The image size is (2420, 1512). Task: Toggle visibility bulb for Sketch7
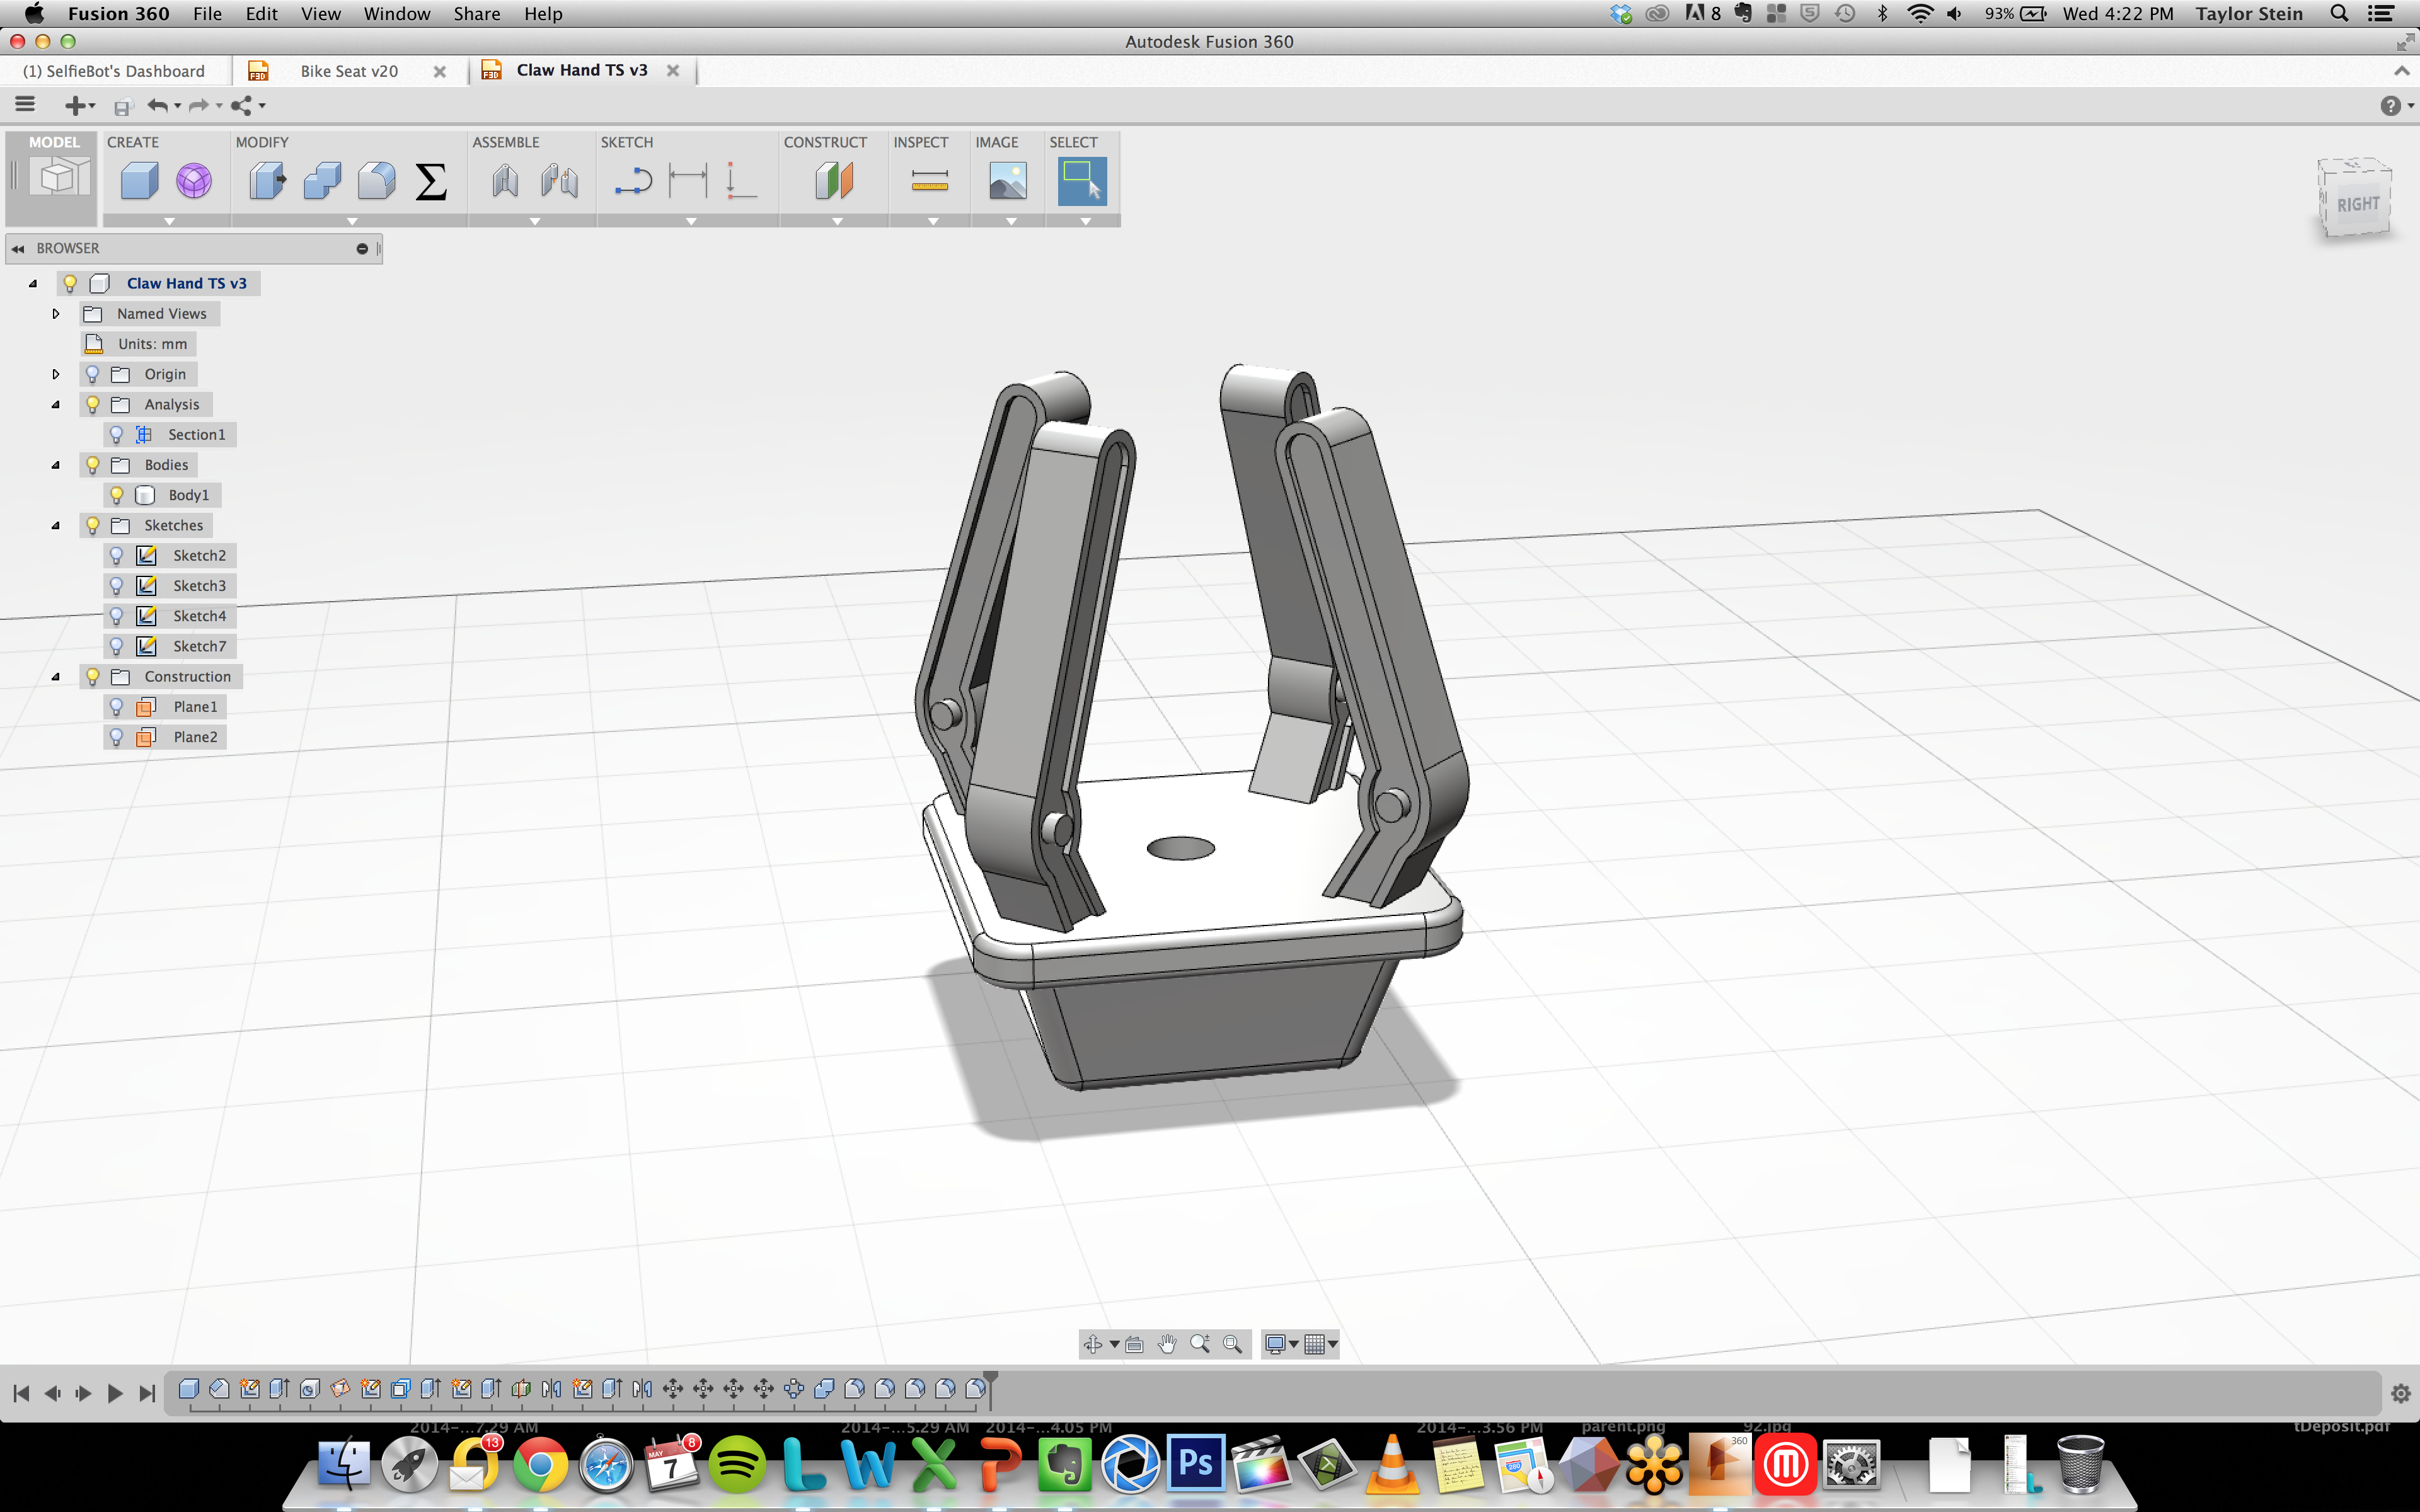116,646
